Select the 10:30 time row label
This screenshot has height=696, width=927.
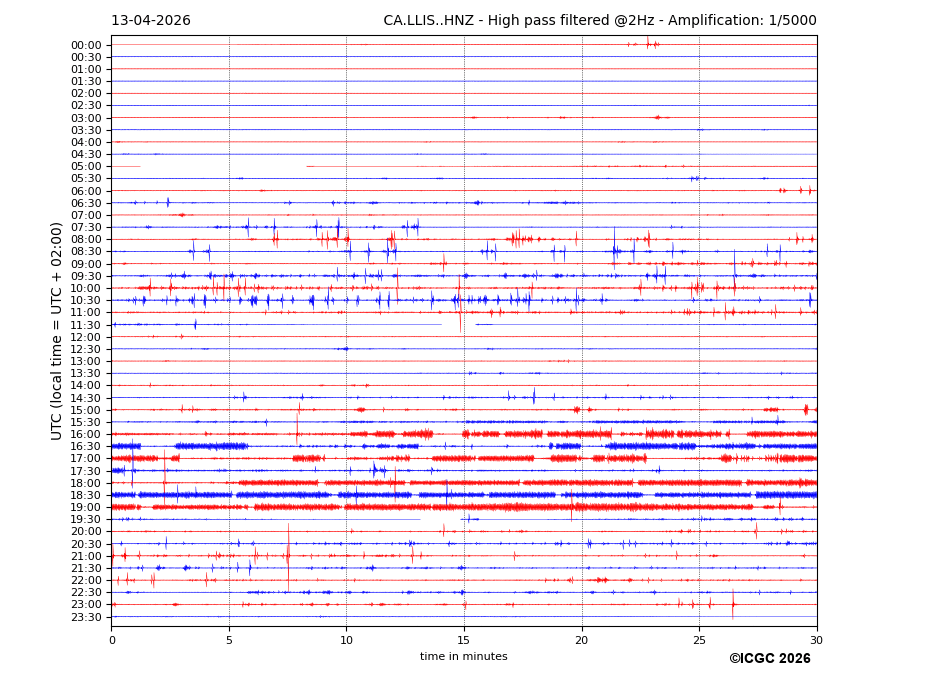coord(85,301)
